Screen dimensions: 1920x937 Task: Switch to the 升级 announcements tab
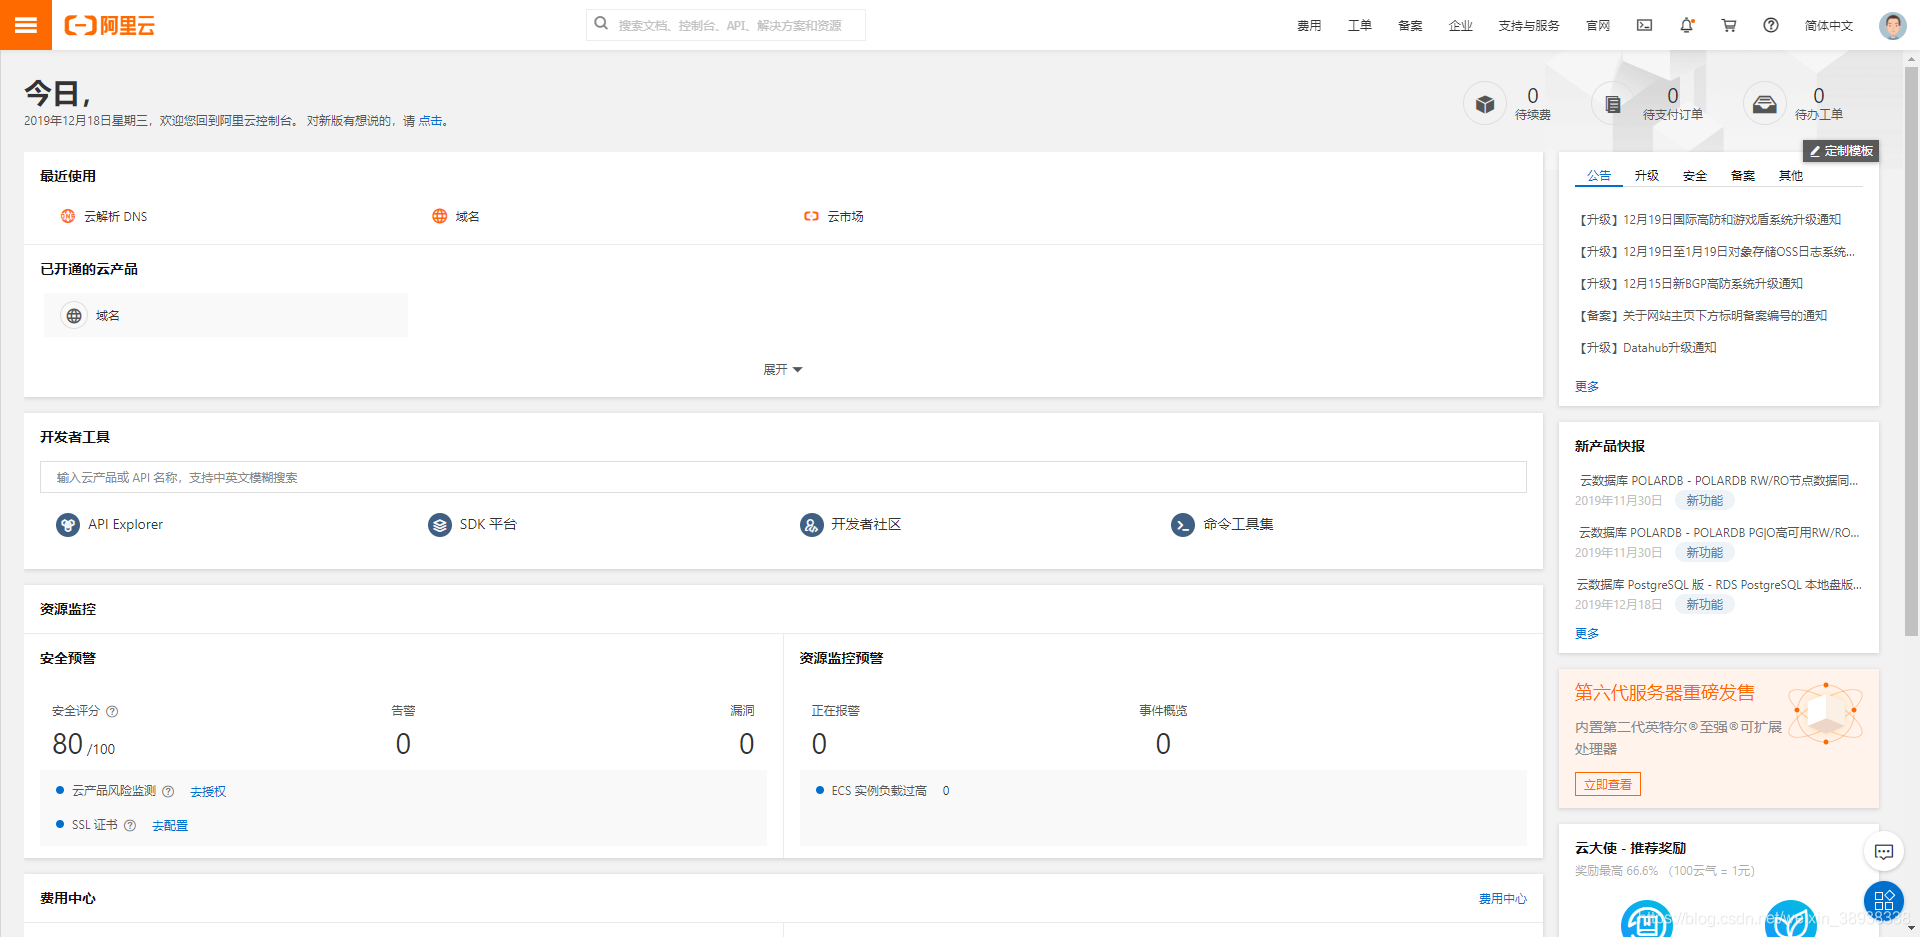click(1647, 176)
